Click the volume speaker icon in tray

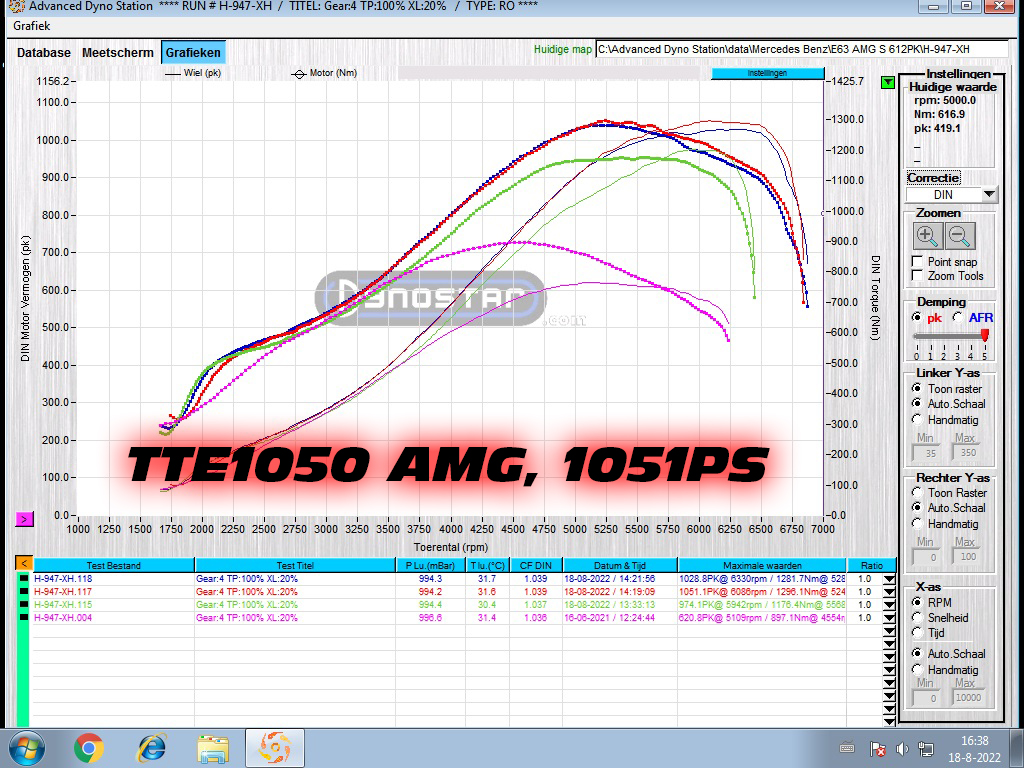tap(902, 748)
